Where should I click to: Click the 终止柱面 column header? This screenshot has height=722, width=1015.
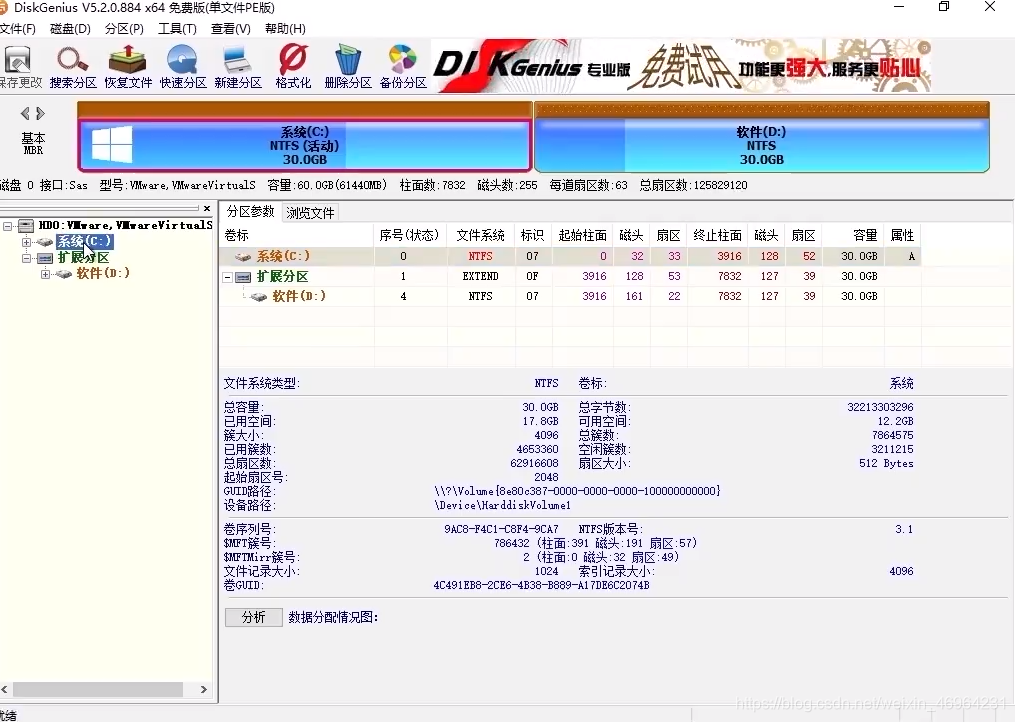click(717, 235)
